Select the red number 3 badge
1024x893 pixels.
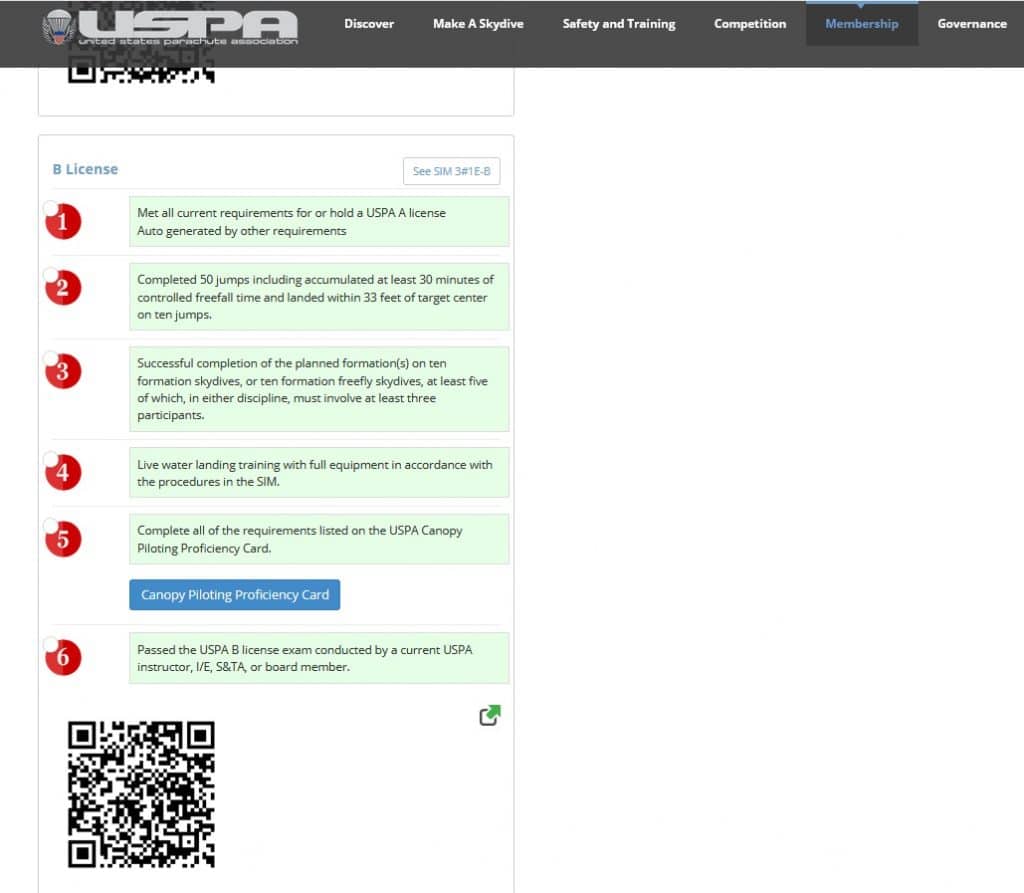[63, 371]
